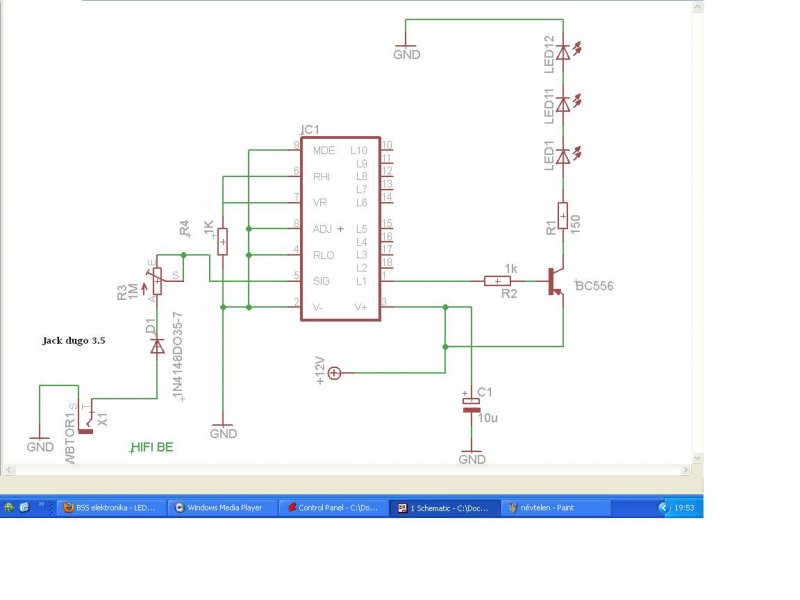Switch to BSS elektronika Firefox taskbar window
Image resolution: width=800 pixels, height=600 pixels.
coord(112,508)
